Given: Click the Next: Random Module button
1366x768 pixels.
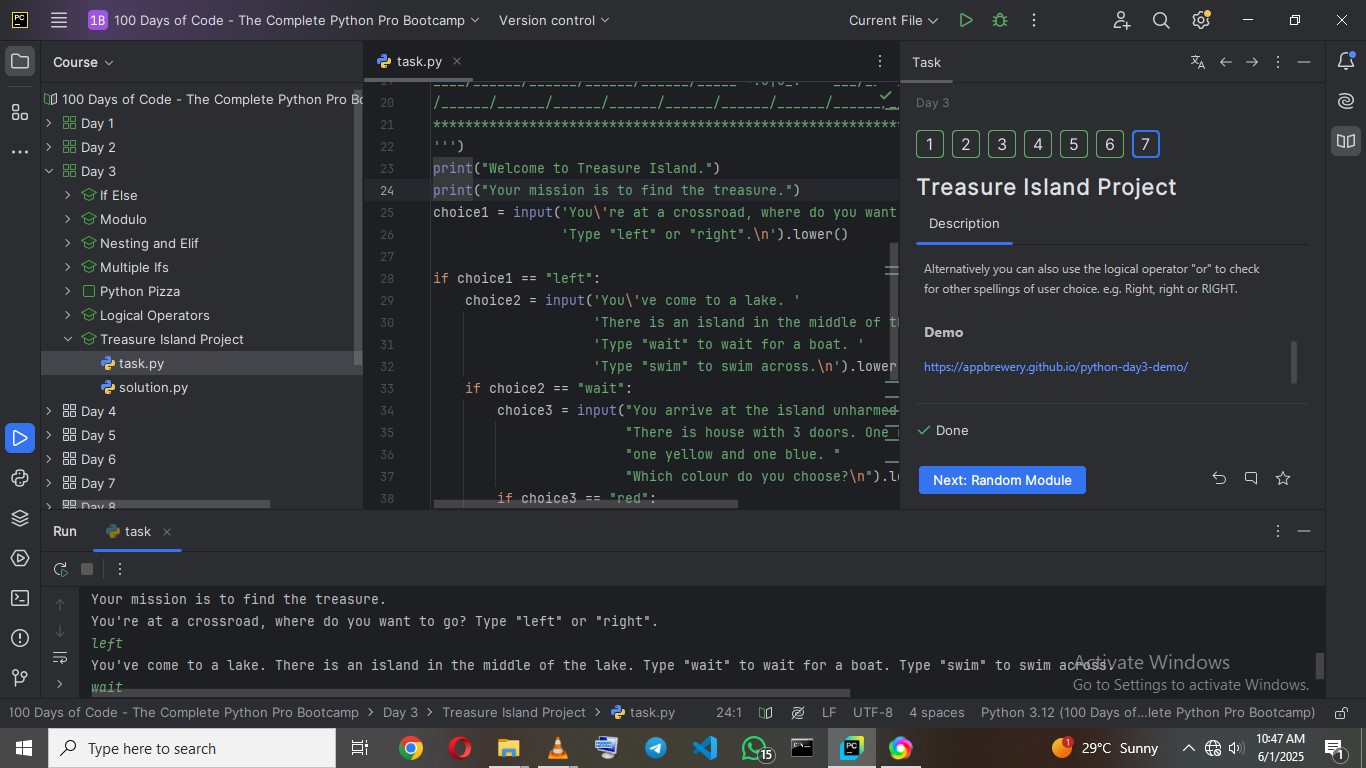Looking at the screenshot, I should (1002, 480).
